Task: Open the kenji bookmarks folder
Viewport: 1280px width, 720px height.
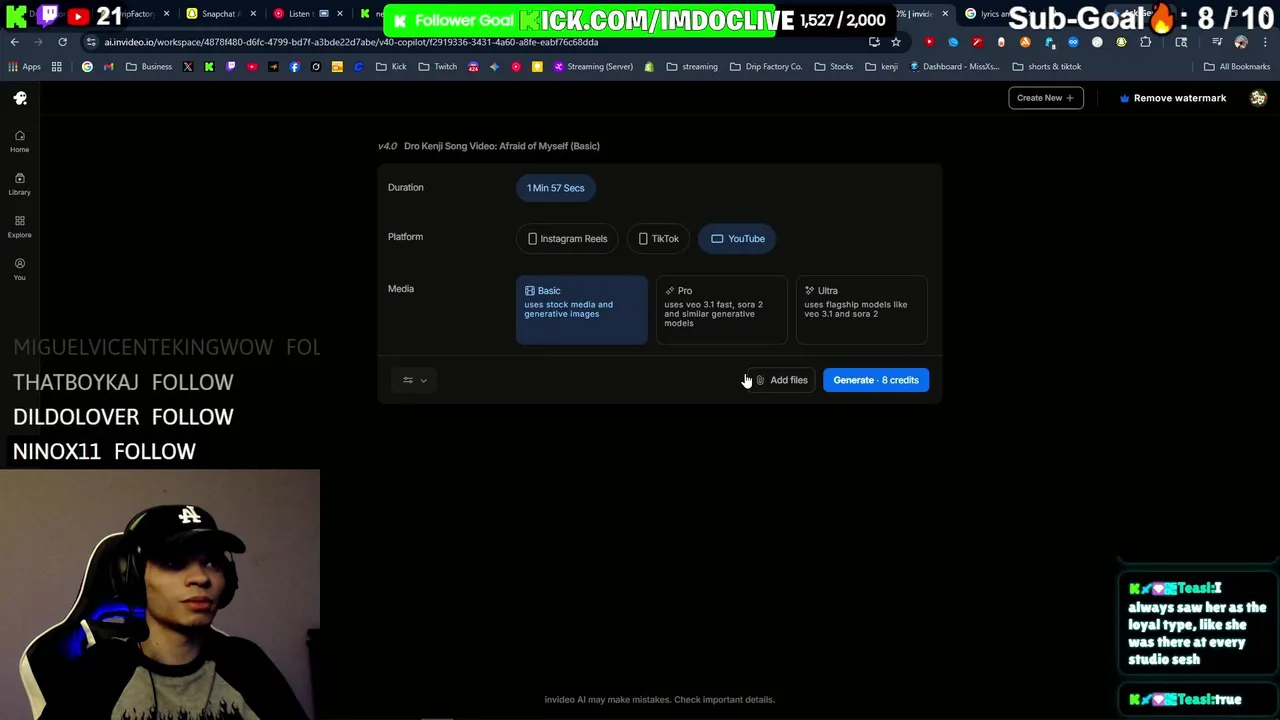Action: [881, 67]
